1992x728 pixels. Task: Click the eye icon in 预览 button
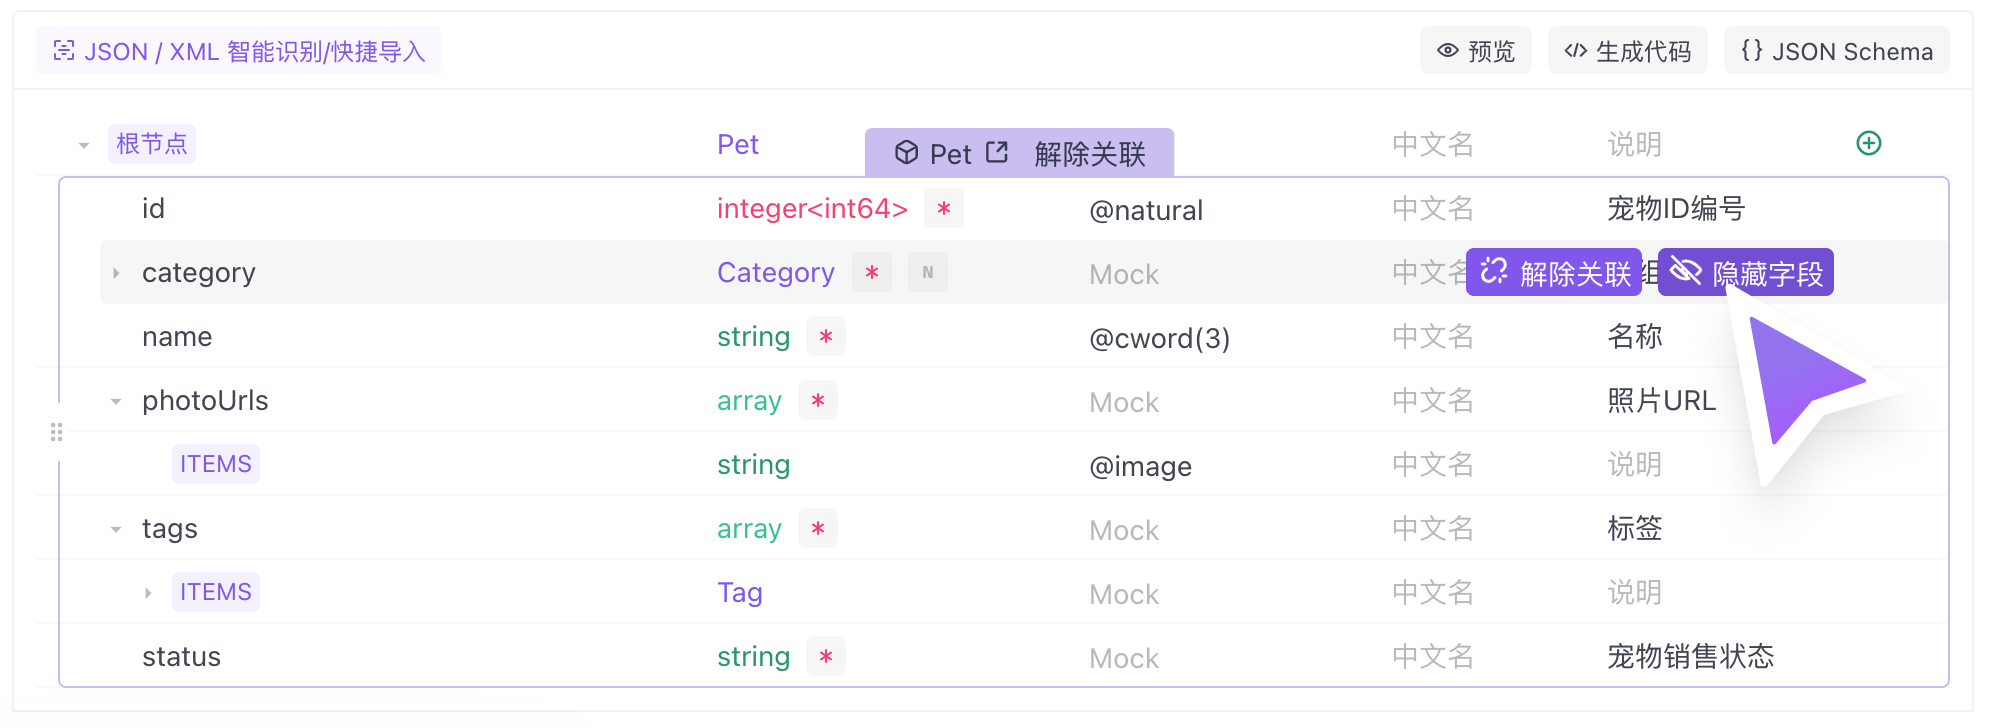[x=1447, y=50]
